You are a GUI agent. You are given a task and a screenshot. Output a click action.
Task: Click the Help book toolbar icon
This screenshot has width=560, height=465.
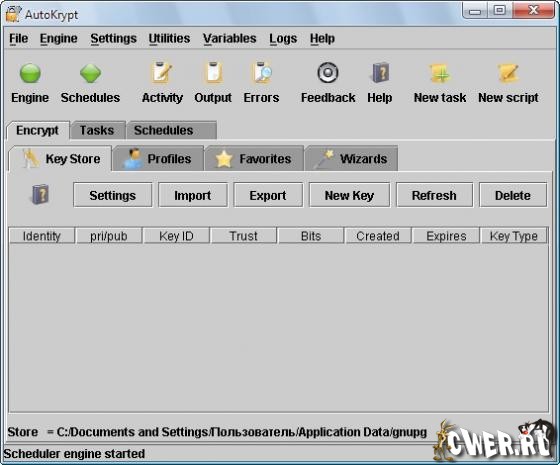(x=380, y=72)
